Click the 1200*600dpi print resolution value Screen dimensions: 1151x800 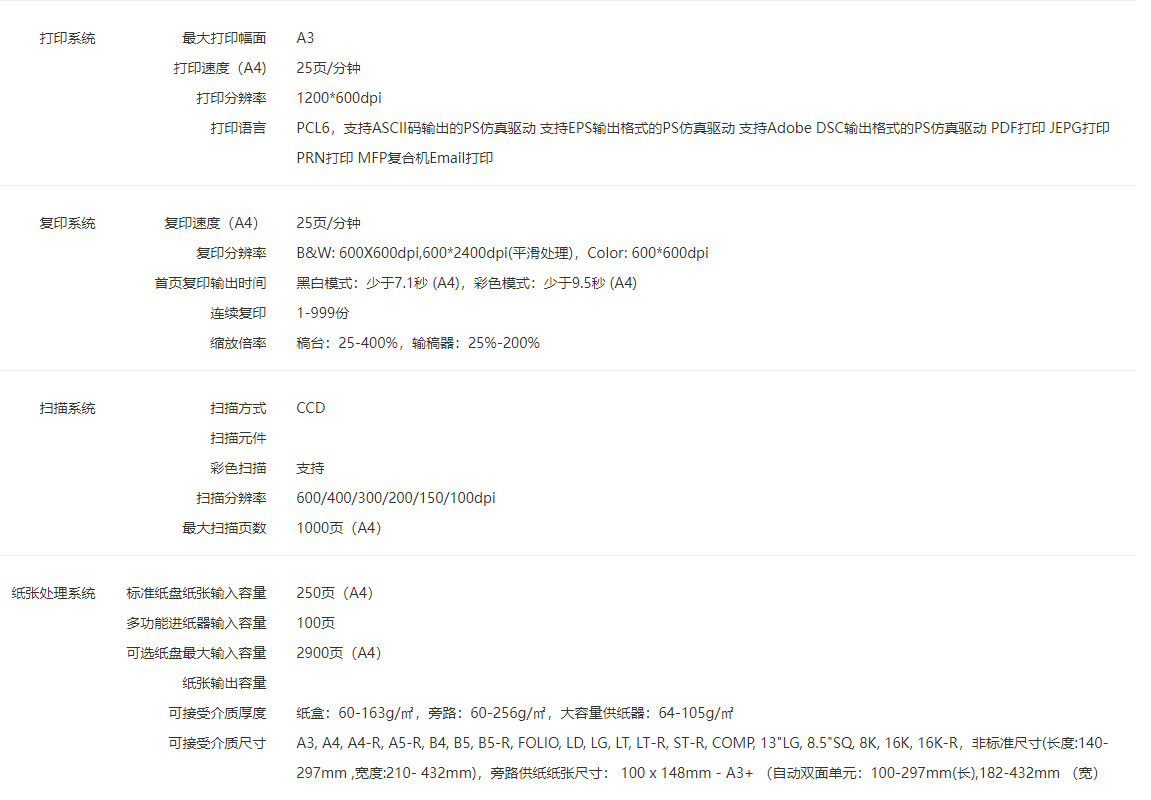click(x=339, y=98)
